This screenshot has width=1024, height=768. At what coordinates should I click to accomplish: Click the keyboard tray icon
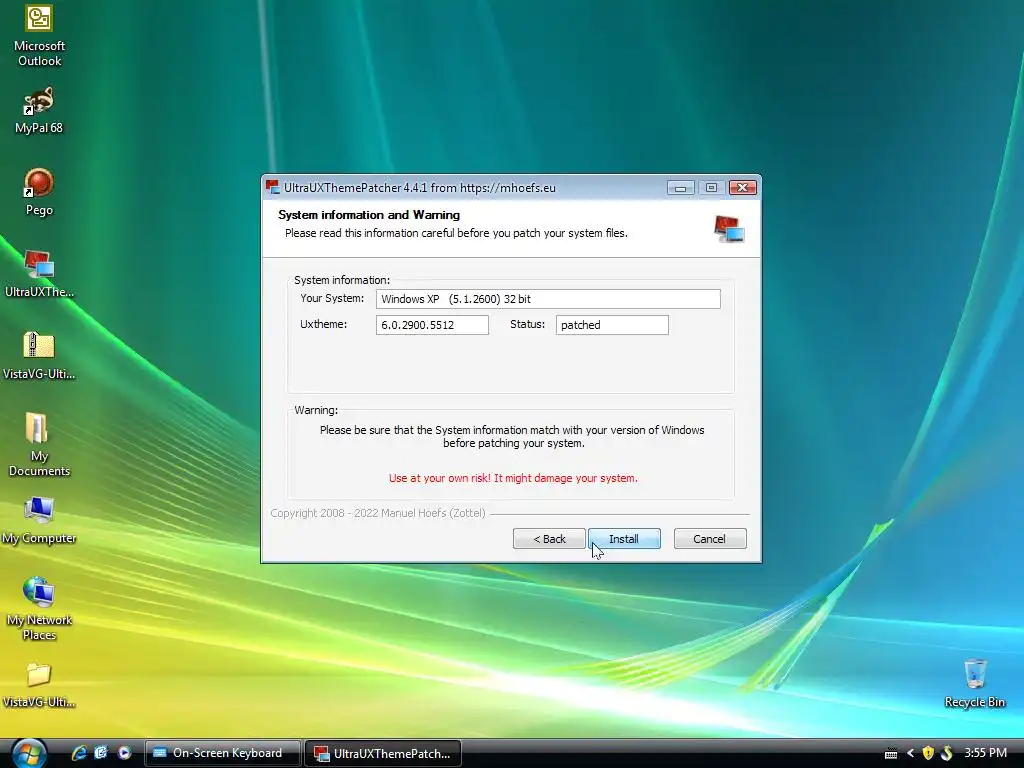(x=891, y=754)
